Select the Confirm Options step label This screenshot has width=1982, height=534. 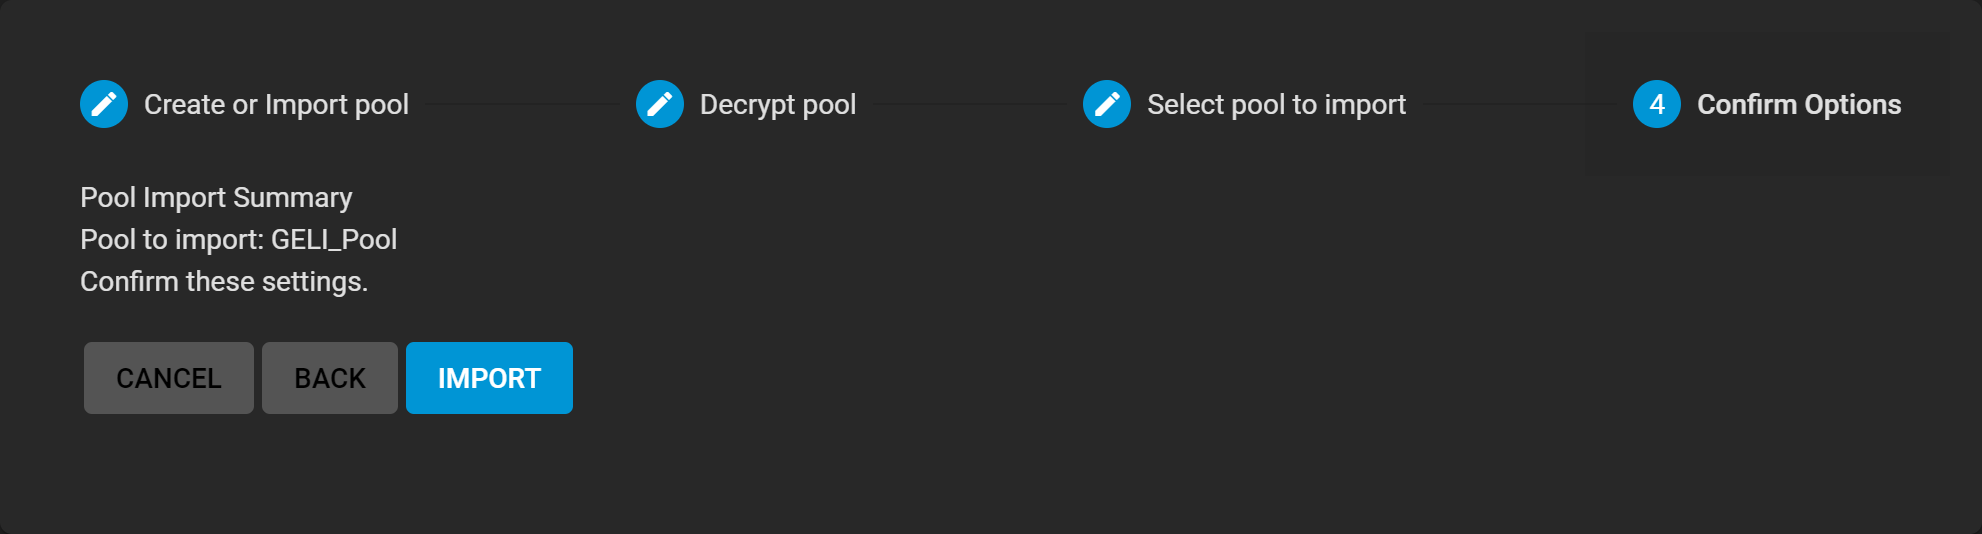coord(1799,105)
